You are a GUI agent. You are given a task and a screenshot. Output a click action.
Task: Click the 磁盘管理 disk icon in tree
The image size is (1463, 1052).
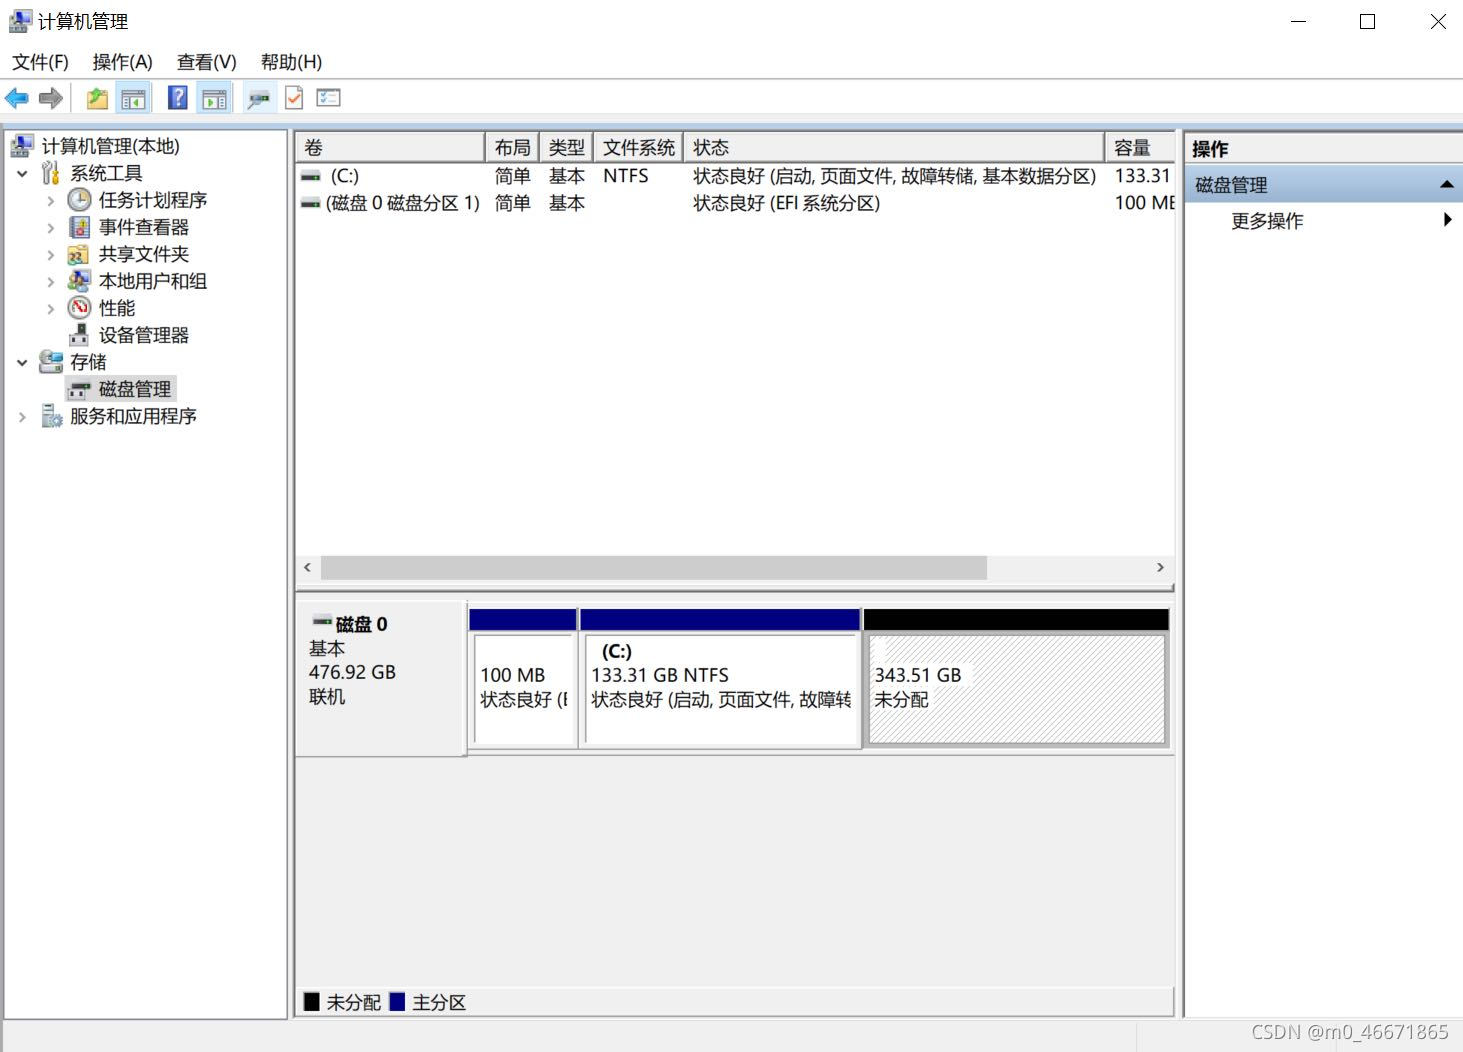(79, 389)
